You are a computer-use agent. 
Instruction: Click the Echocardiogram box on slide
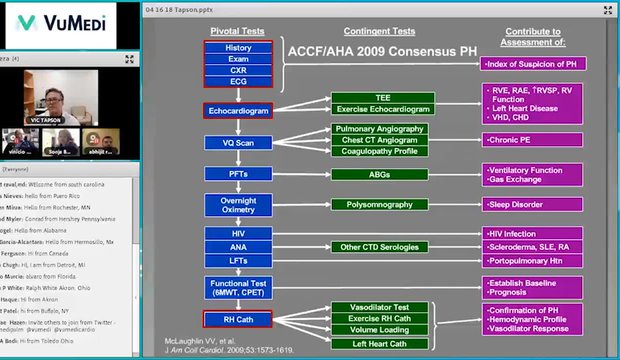[238, 111]
